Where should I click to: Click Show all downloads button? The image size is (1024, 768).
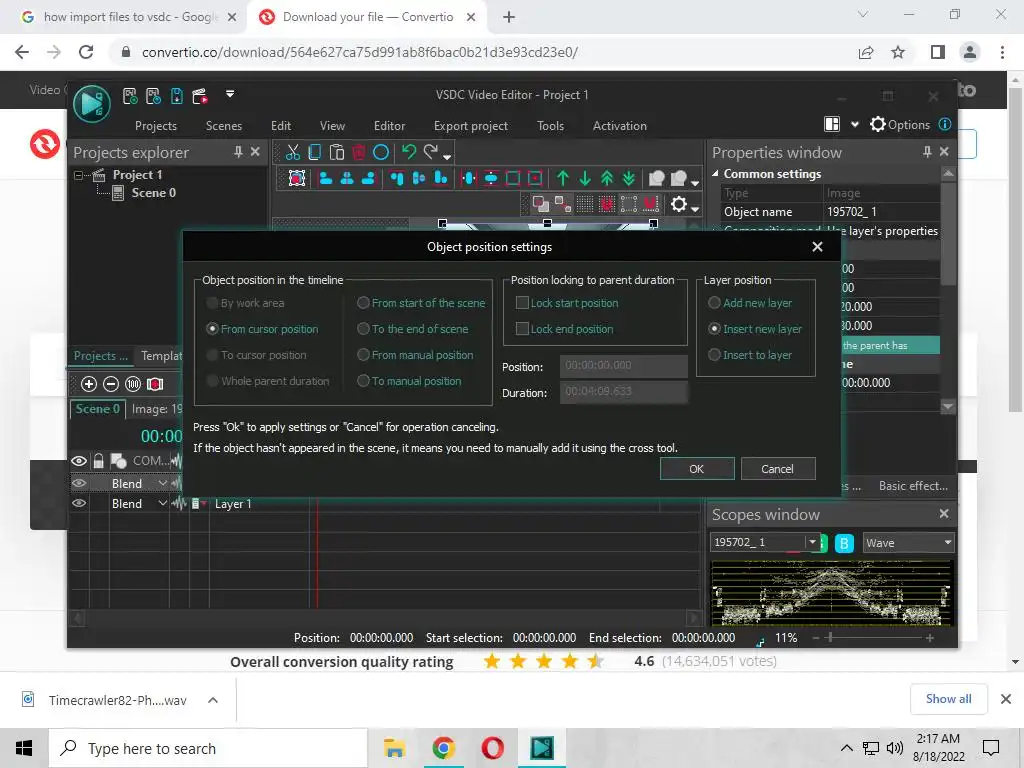[949, 699]
